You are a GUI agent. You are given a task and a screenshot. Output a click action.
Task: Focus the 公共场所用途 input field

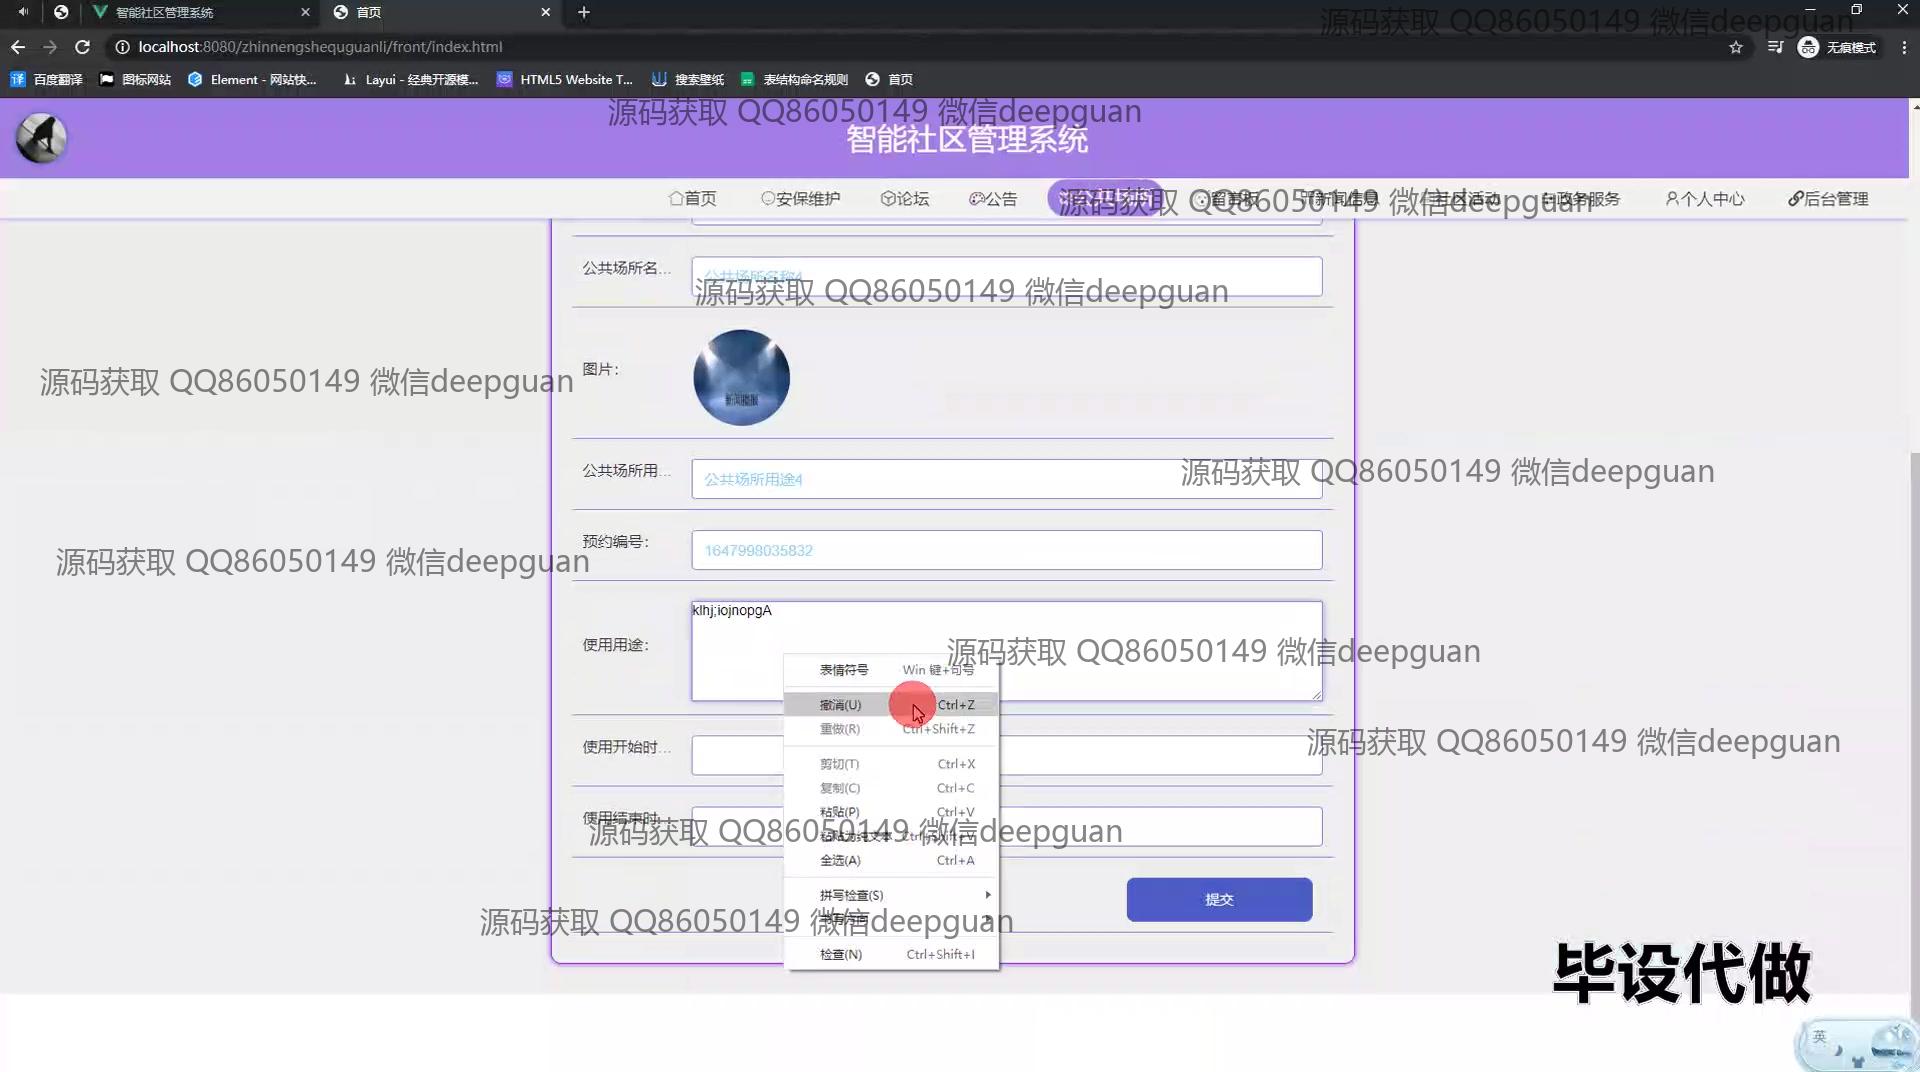(1006, 479)
